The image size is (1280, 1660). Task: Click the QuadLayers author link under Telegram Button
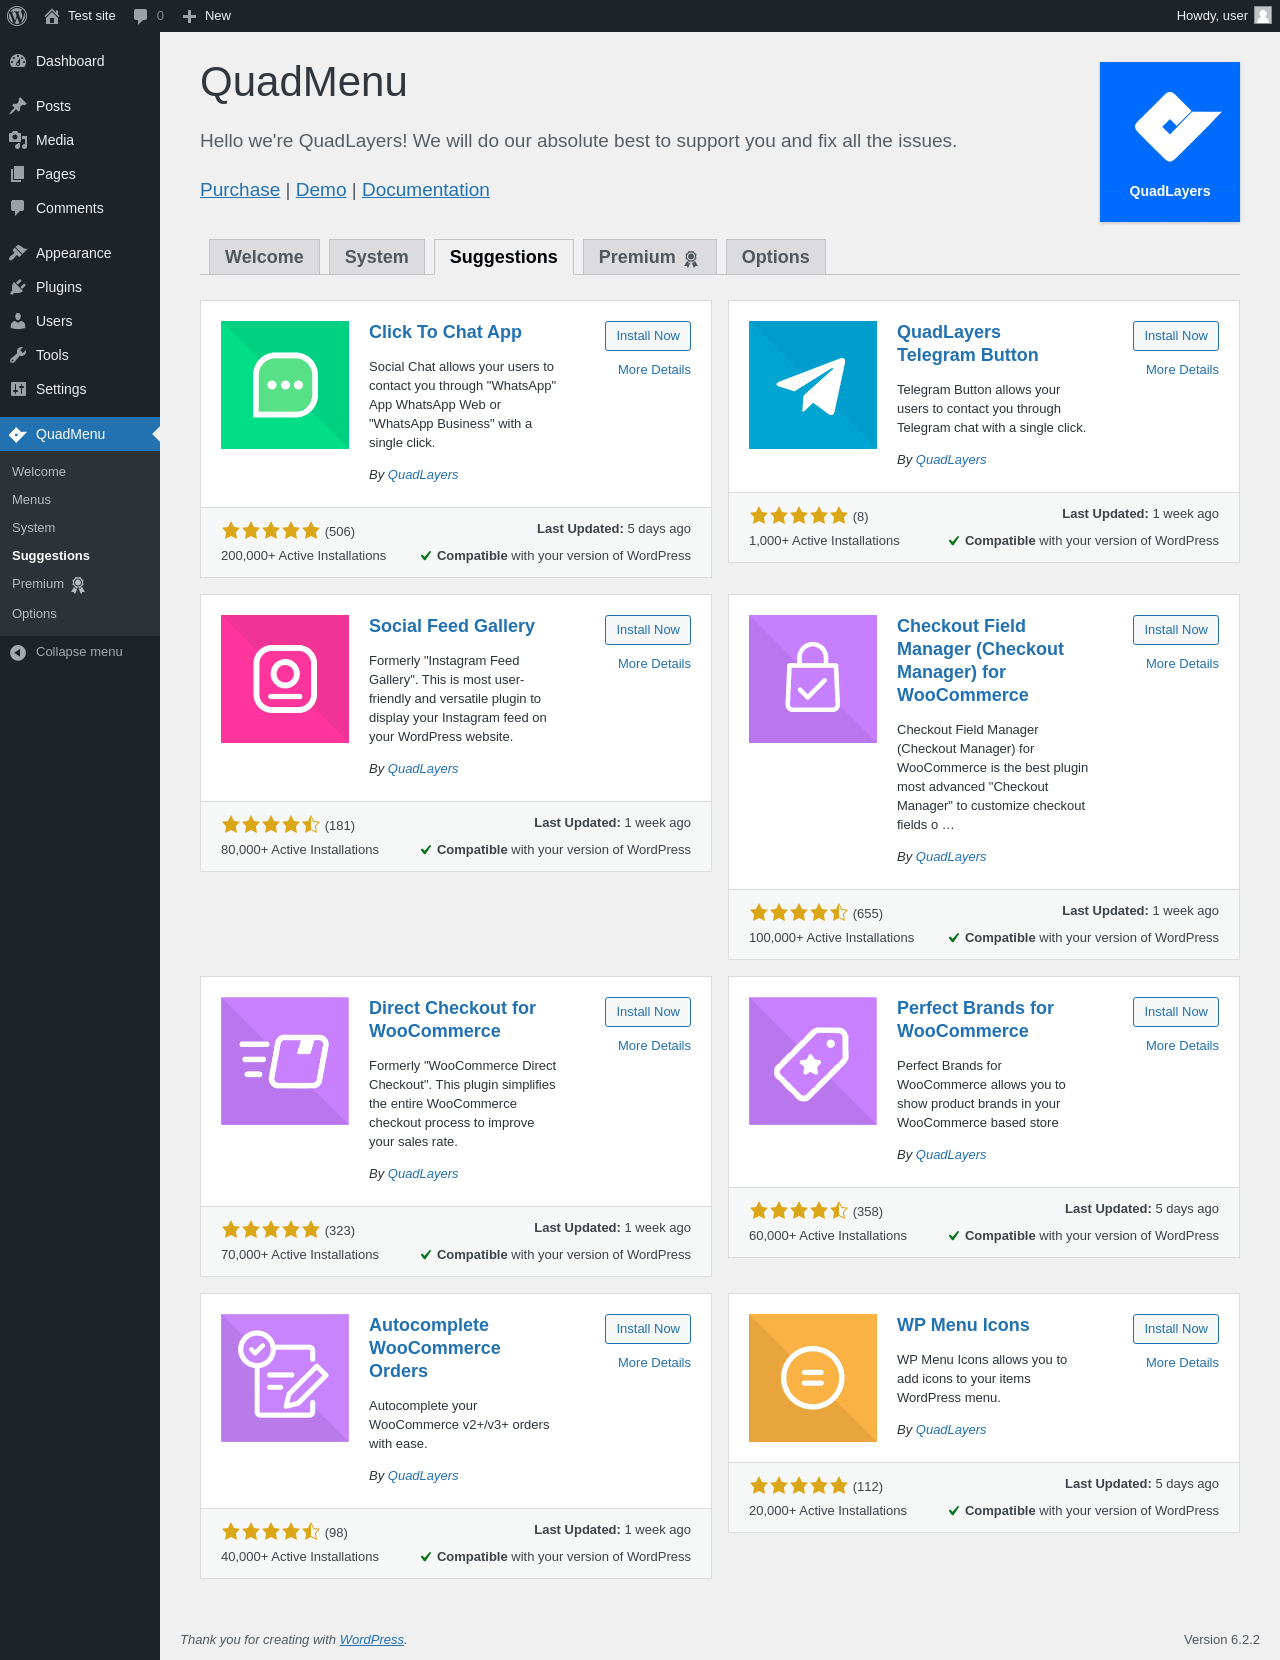pyautogui.click(x=951, y=460)
